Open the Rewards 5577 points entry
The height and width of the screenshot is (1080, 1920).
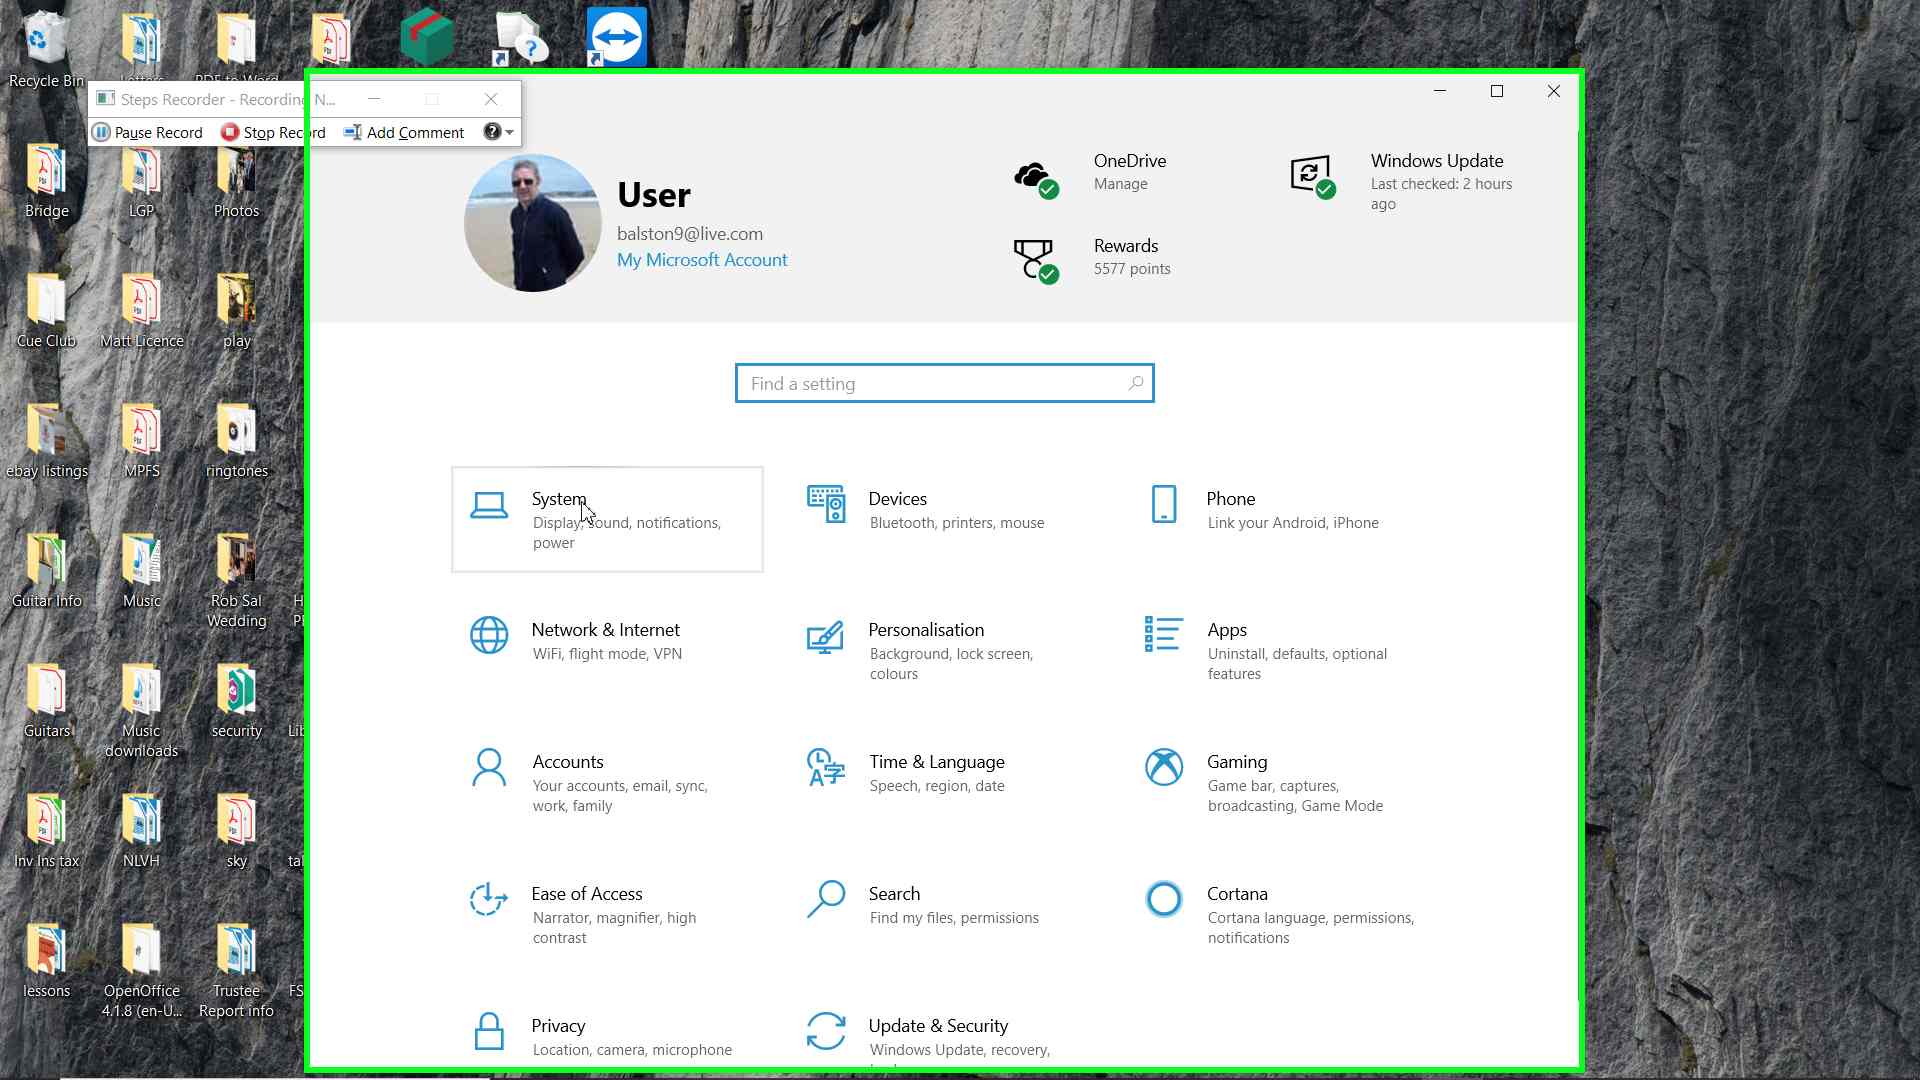pyautogui.click(x=1132, y=257)
